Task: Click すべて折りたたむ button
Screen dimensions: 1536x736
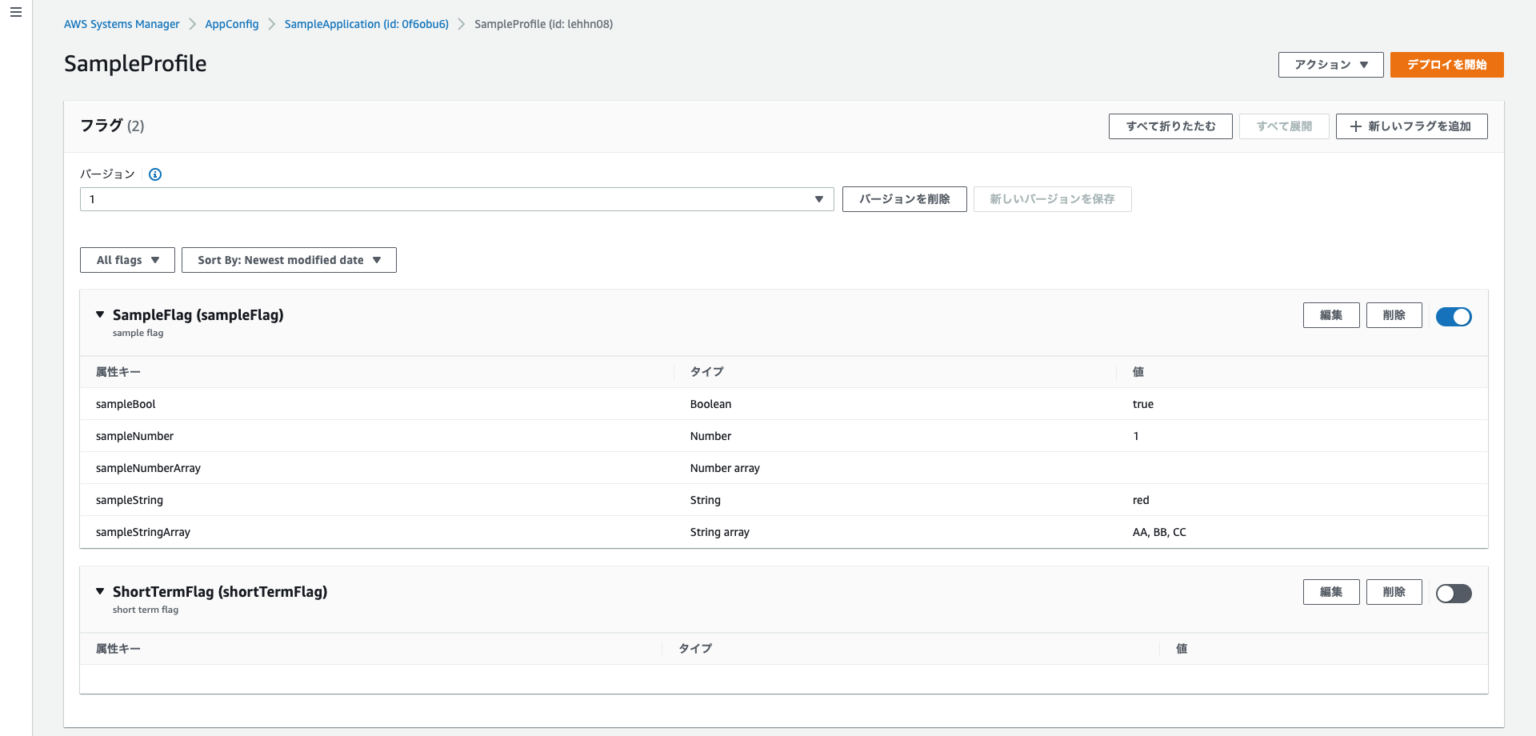Action: click(1170, 127)
